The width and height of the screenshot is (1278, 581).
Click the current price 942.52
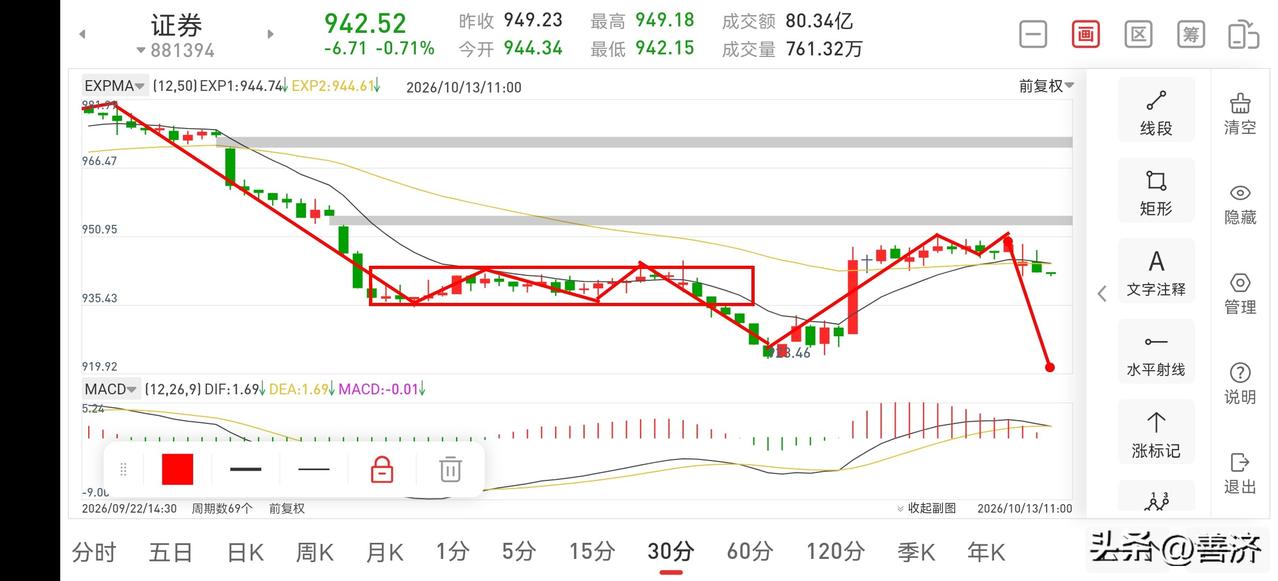(x=365, y=22)
